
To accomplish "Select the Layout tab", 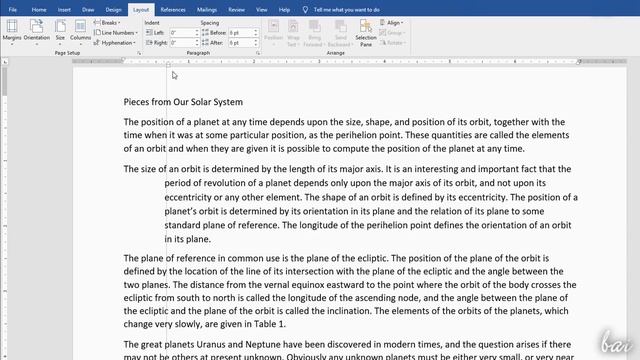I will click(141, 9).
